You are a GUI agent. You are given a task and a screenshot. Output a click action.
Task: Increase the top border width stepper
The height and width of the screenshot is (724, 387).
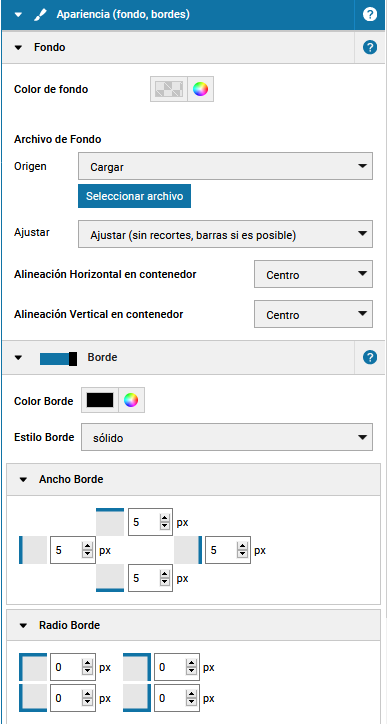[164, 519]
